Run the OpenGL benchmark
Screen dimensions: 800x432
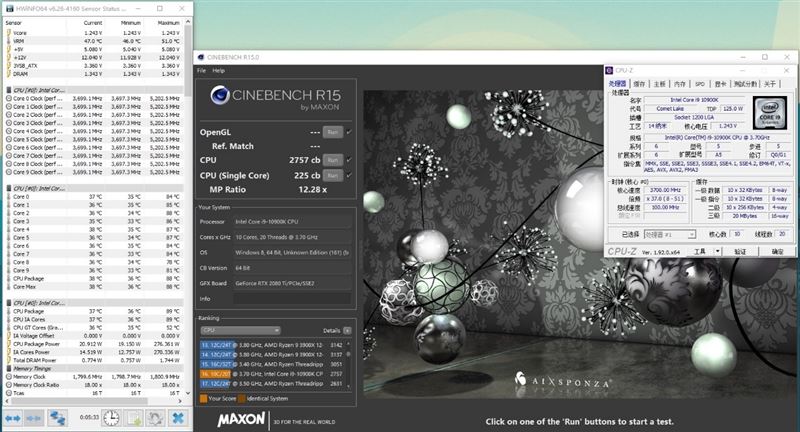point(333,132)
